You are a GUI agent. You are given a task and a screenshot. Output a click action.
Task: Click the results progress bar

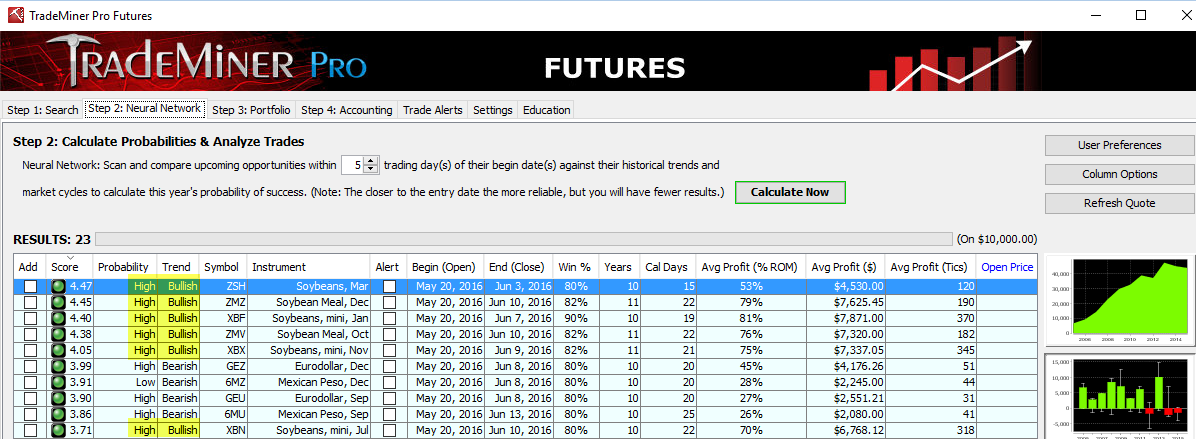coord(523,239)
